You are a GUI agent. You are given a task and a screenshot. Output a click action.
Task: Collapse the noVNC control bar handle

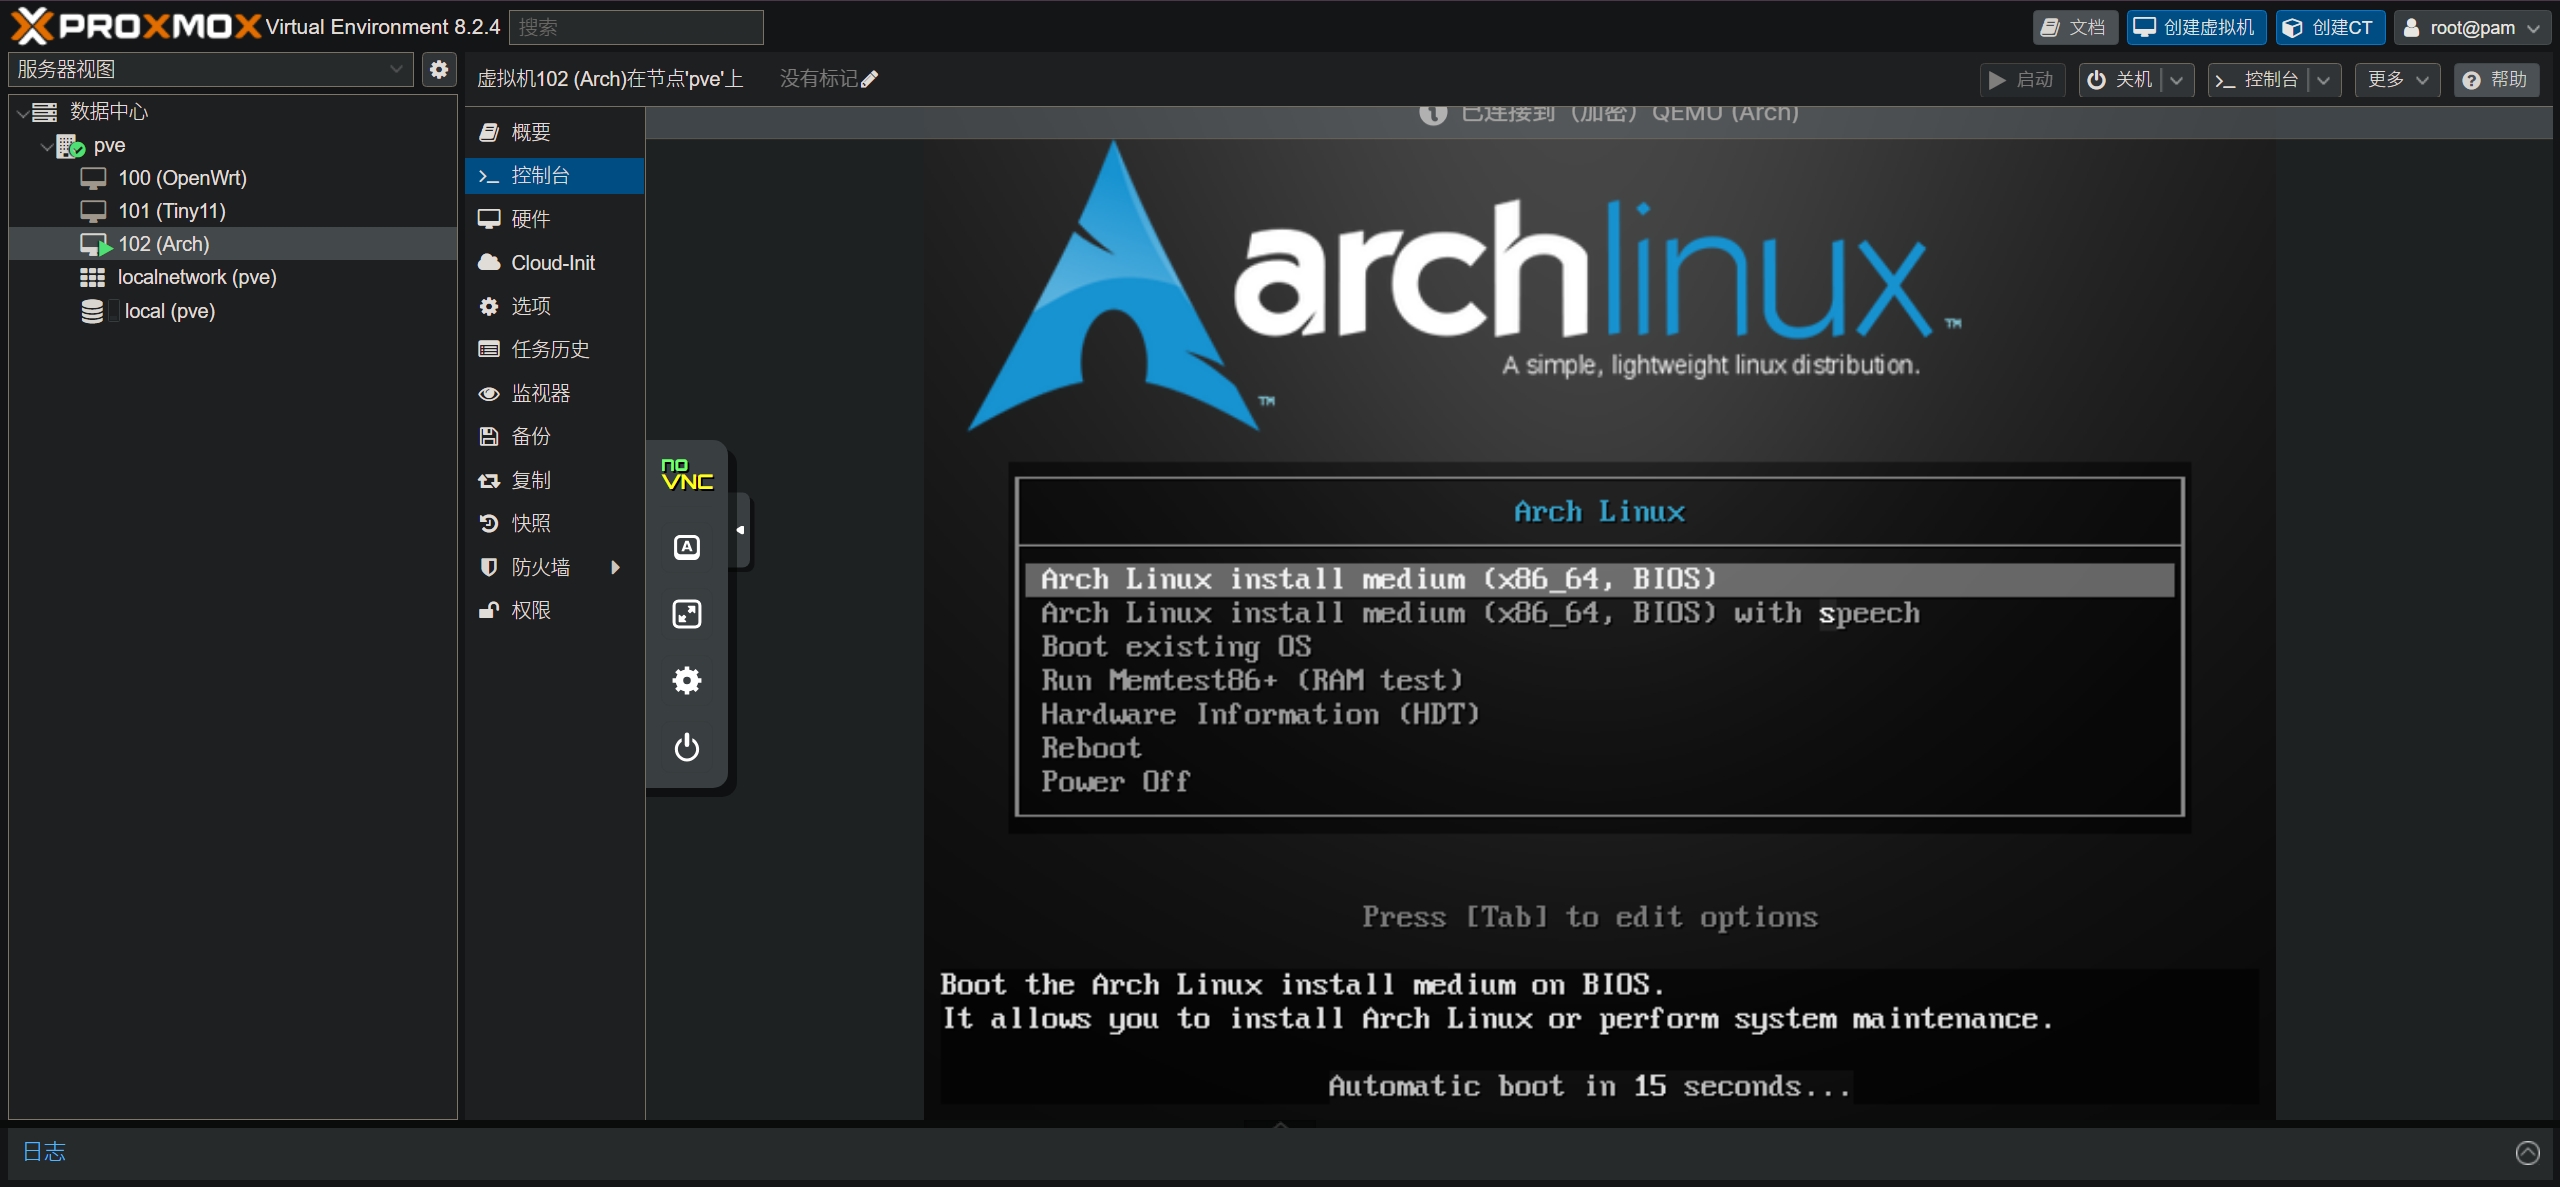[741, 530]
